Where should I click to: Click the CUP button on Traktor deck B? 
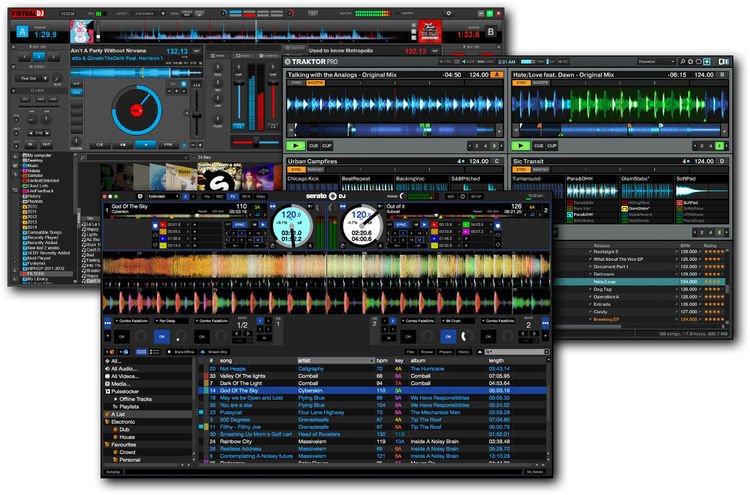(551, 146)
